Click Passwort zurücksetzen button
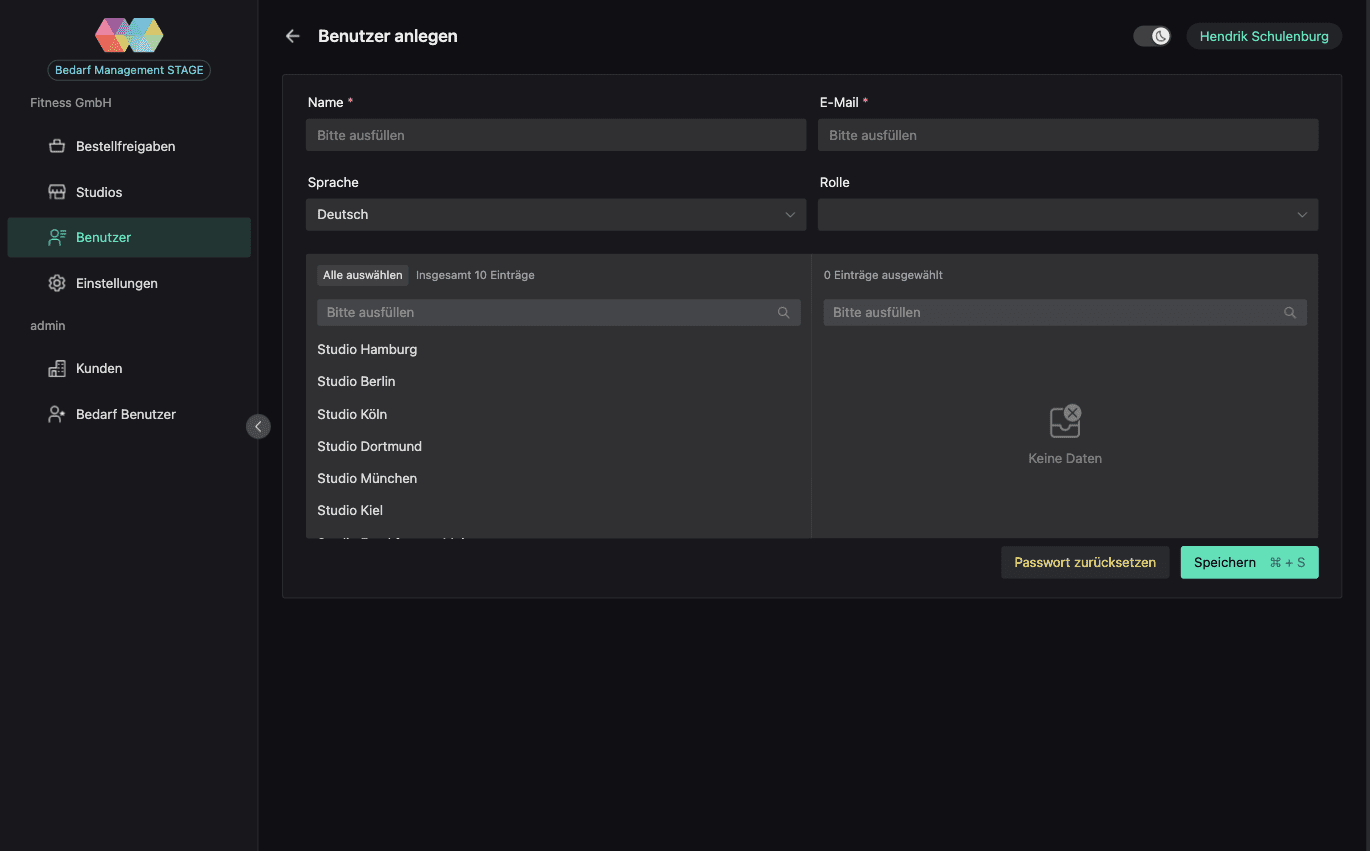1370x851 pixels. coord(1085,562)
